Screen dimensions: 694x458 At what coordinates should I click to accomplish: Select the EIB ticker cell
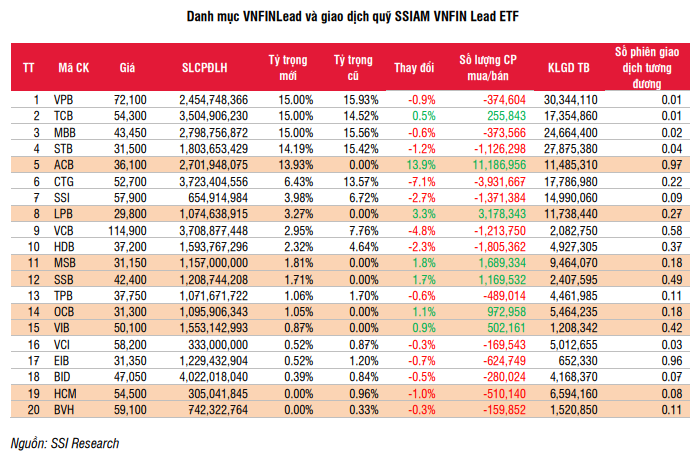[x=62, y=361]
